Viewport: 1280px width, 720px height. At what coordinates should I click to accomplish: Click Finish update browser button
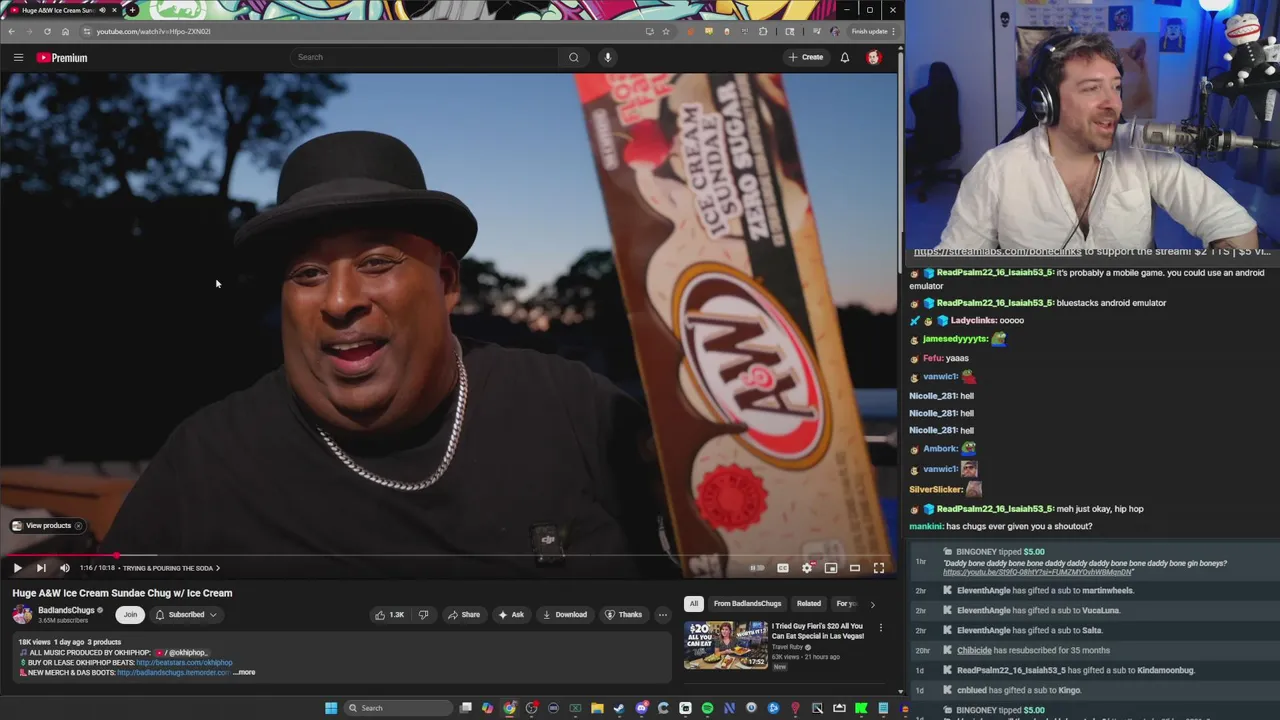tap(868, 31)
